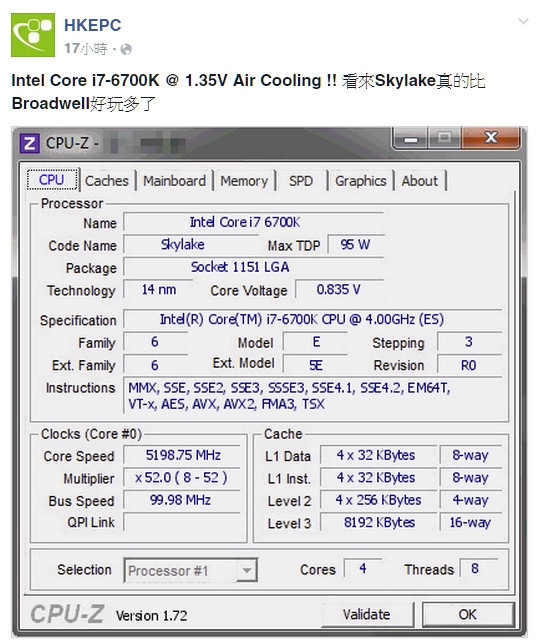Open the post timestamp 17小時

(x=86, y=49)
